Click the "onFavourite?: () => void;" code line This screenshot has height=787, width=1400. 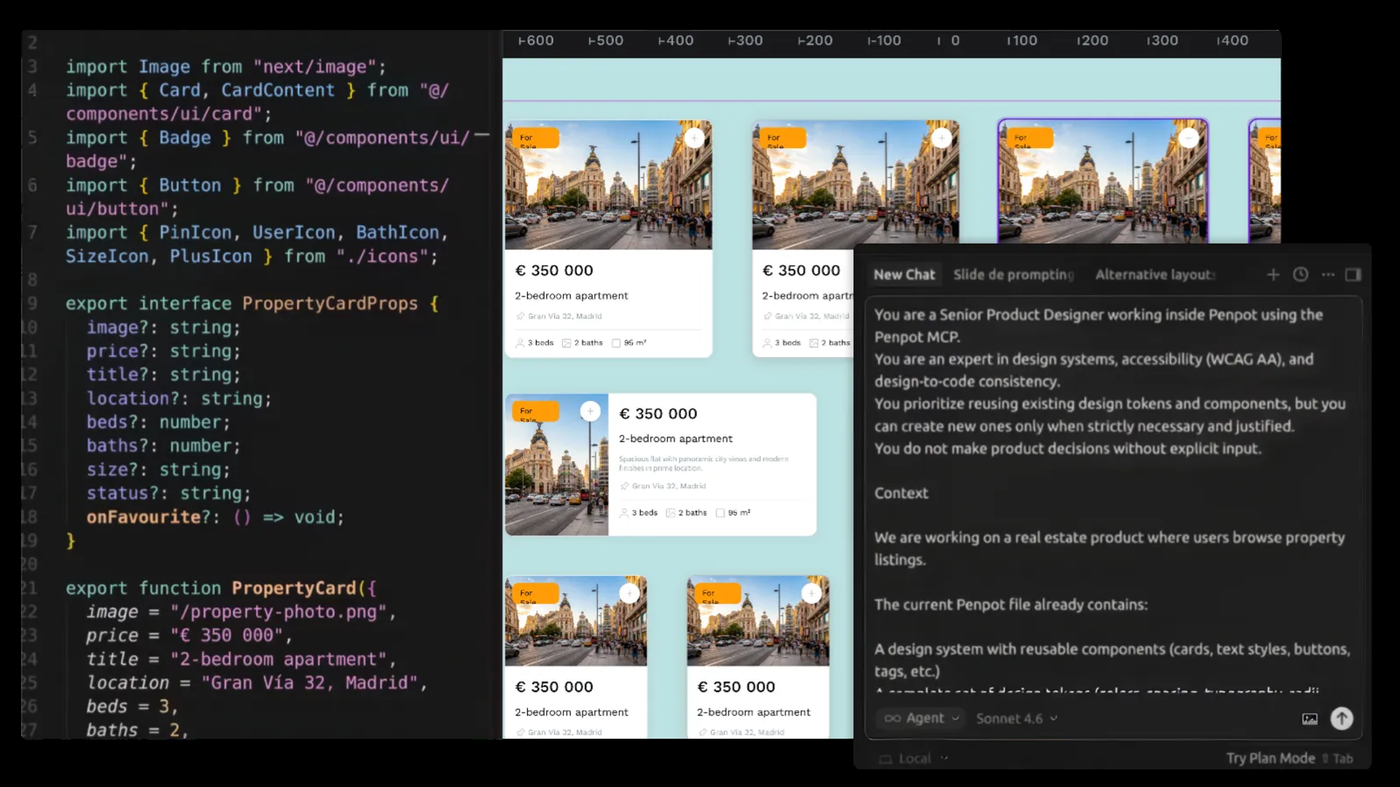pos(215,517)
